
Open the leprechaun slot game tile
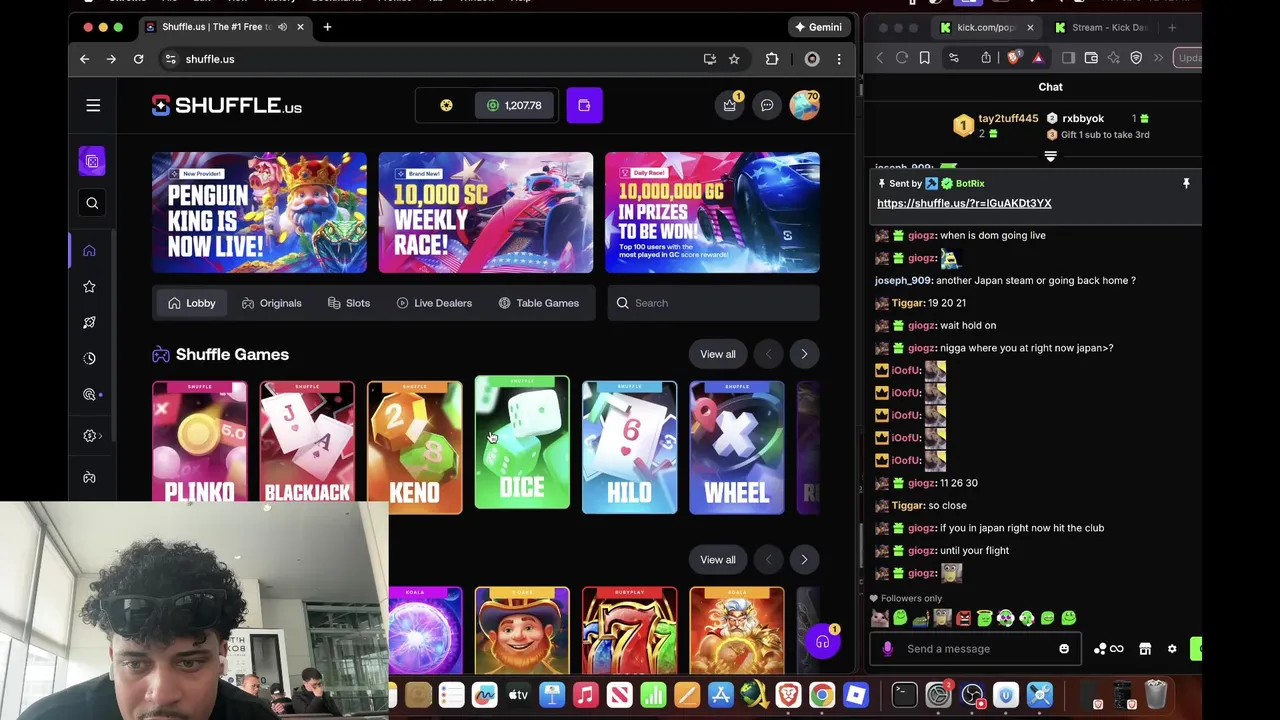(x=522, y=630)
